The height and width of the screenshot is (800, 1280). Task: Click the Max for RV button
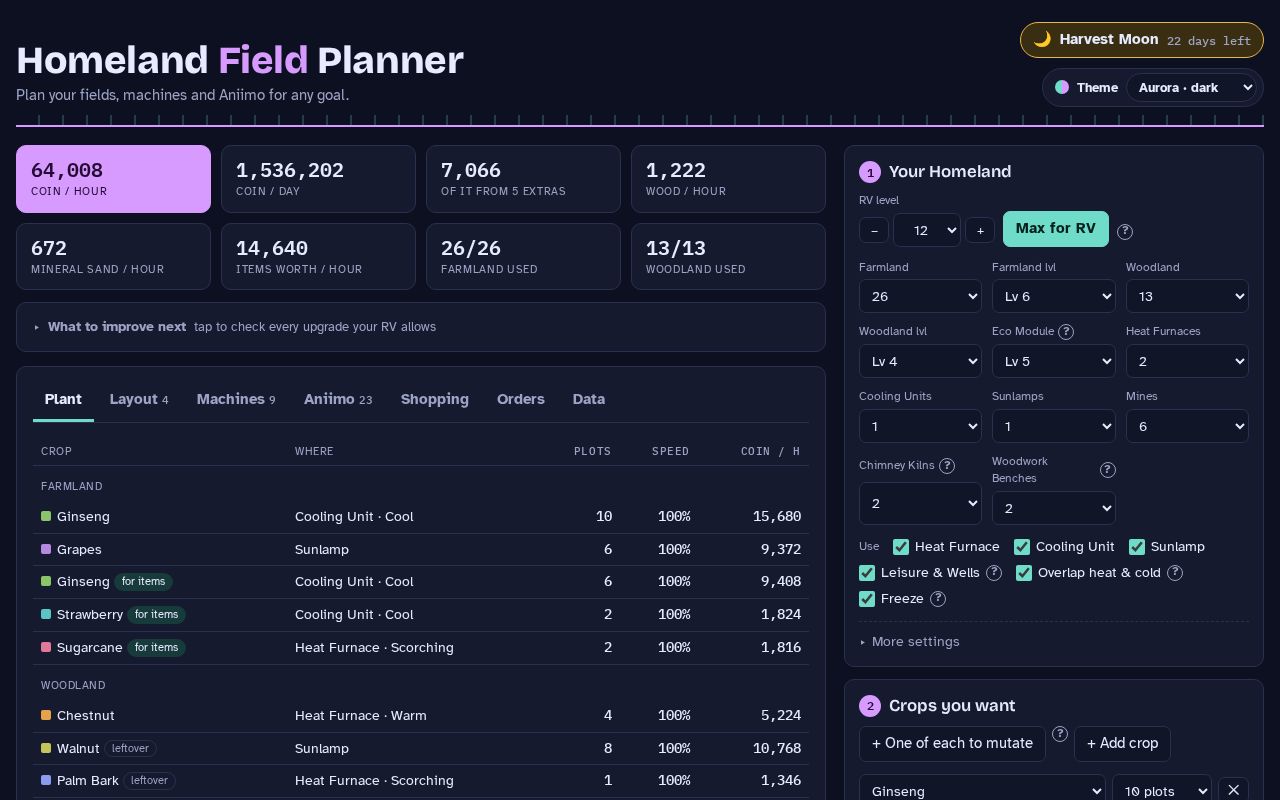(1056, 229)
